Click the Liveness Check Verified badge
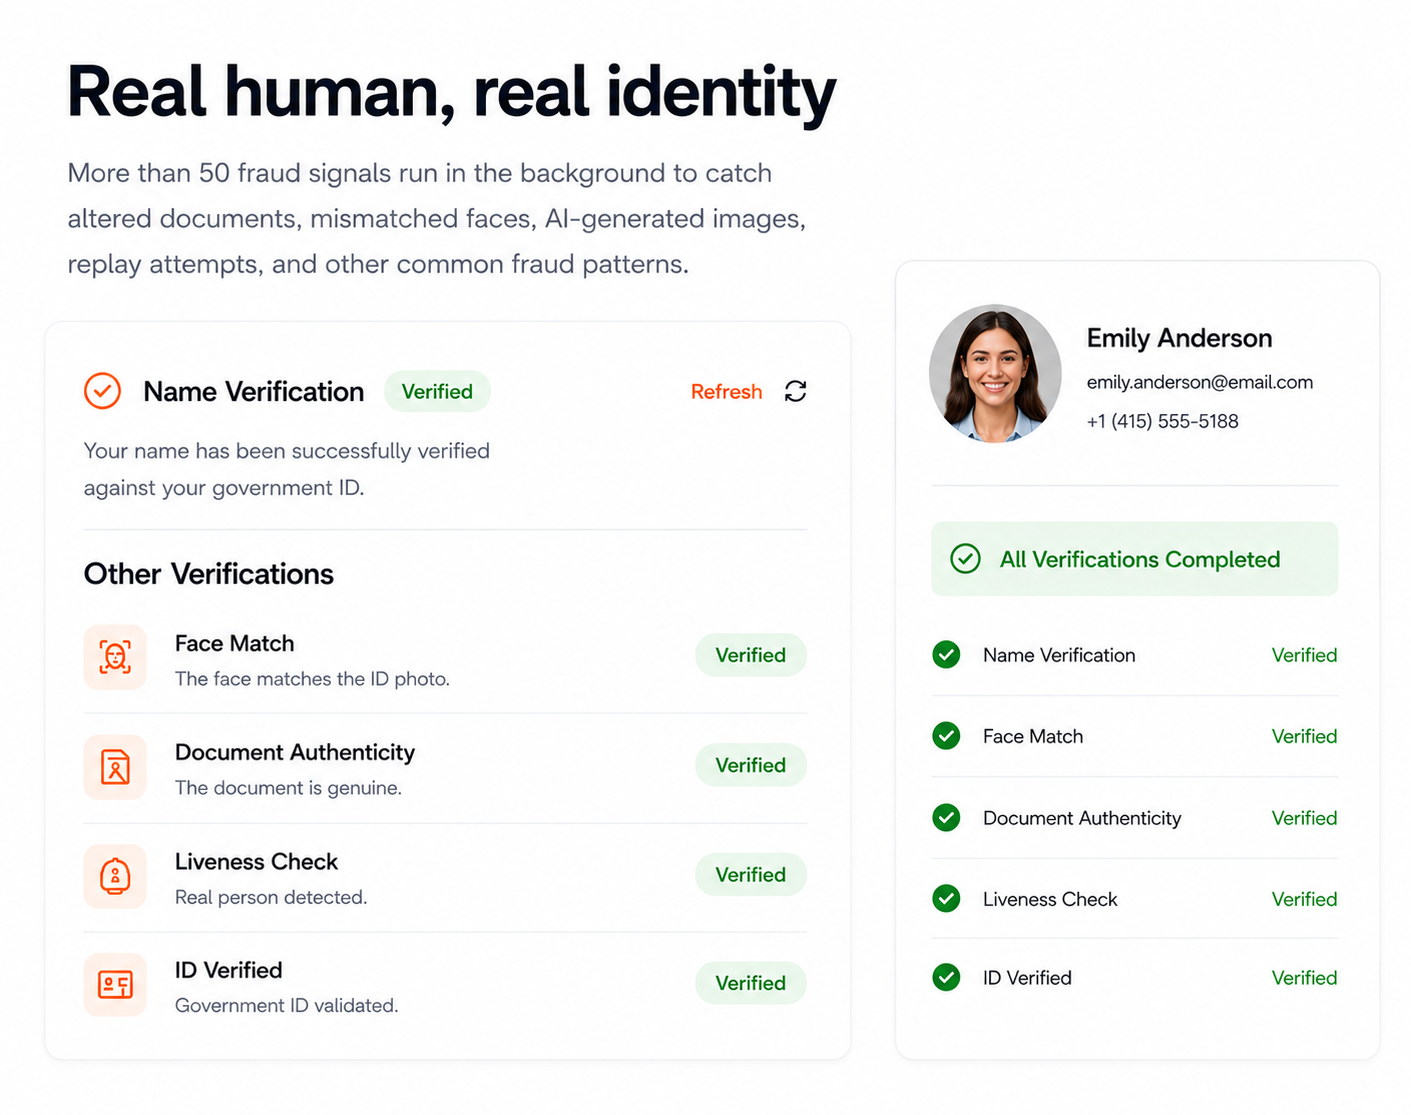The height and width of the screenshot is (1115, 1411). click(751, 875)
